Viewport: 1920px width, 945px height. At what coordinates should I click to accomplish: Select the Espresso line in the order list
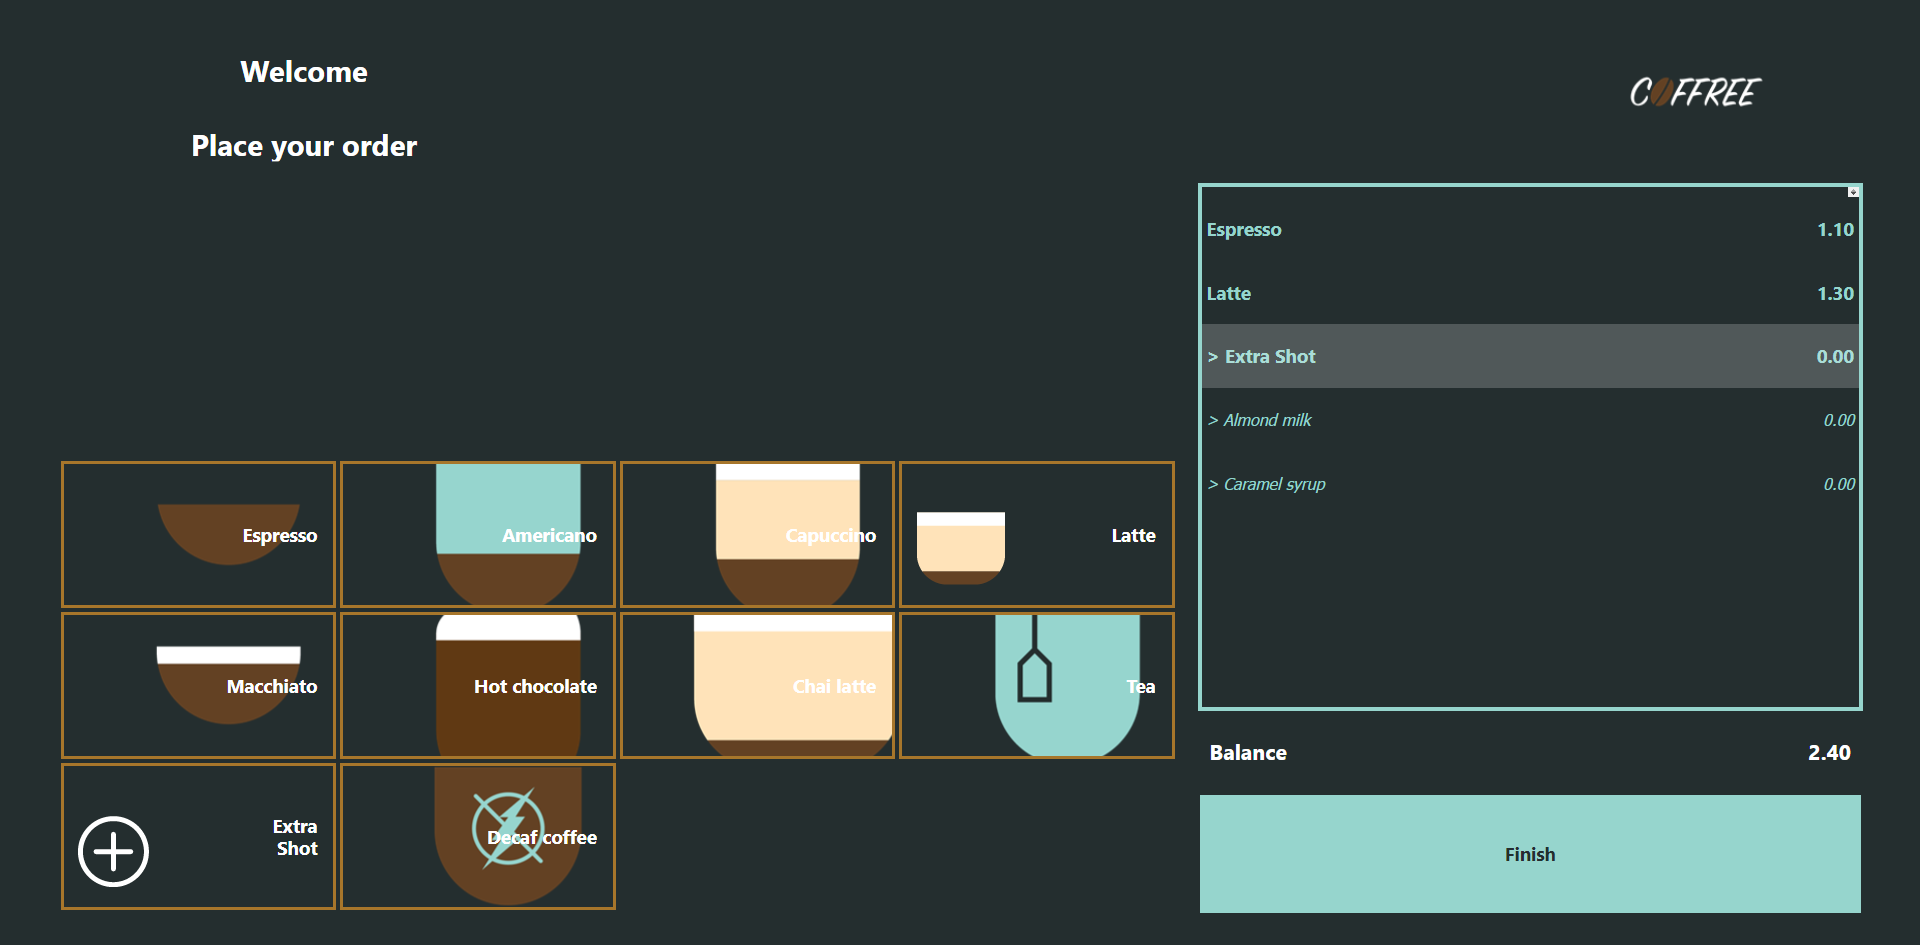coord(1529,230)
